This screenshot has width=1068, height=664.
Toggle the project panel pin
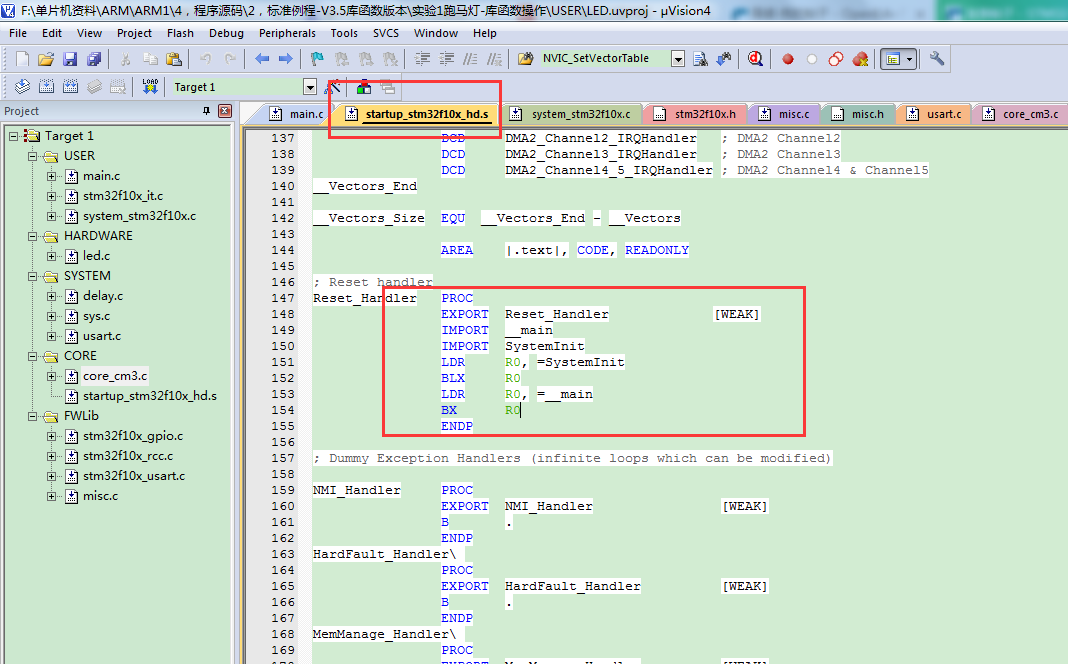(x=206, y=110)
